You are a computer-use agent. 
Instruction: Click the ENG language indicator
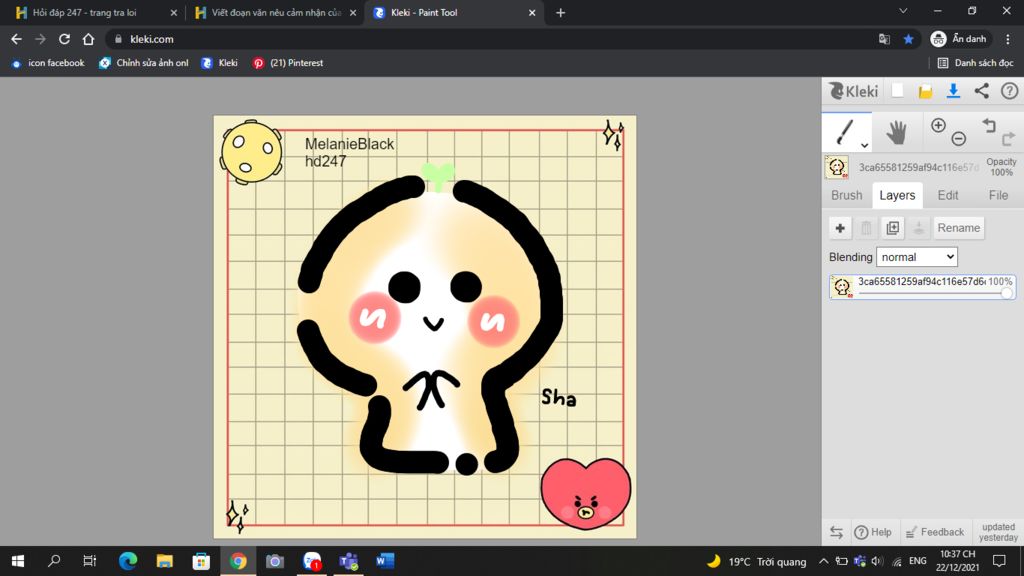(918, 561)
